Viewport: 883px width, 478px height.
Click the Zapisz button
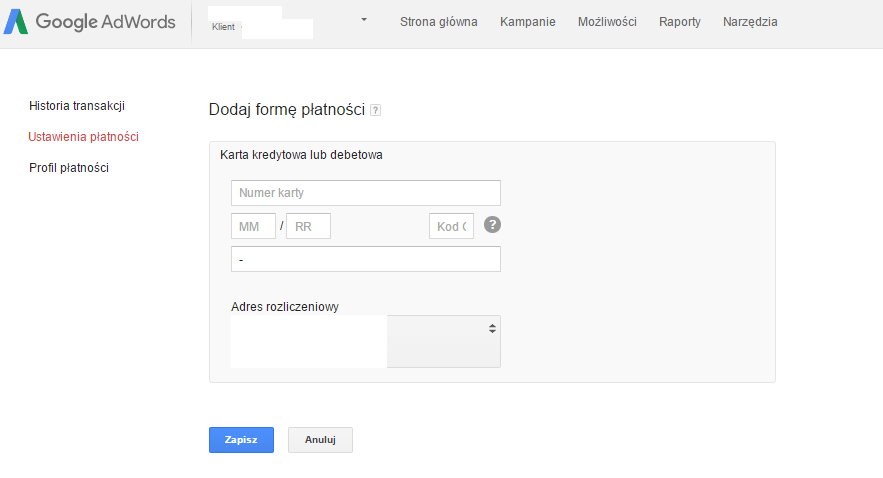pos(241,440)
